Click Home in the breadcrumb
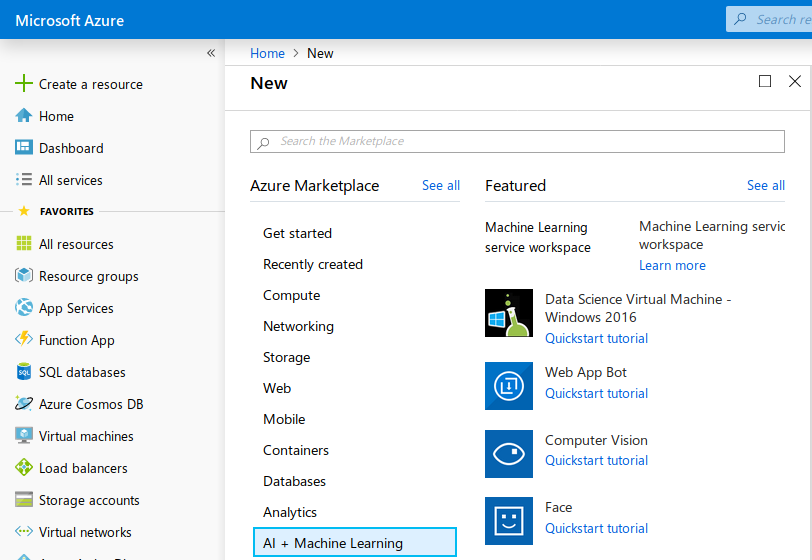The image size is (812, 560). click(267, 53)
